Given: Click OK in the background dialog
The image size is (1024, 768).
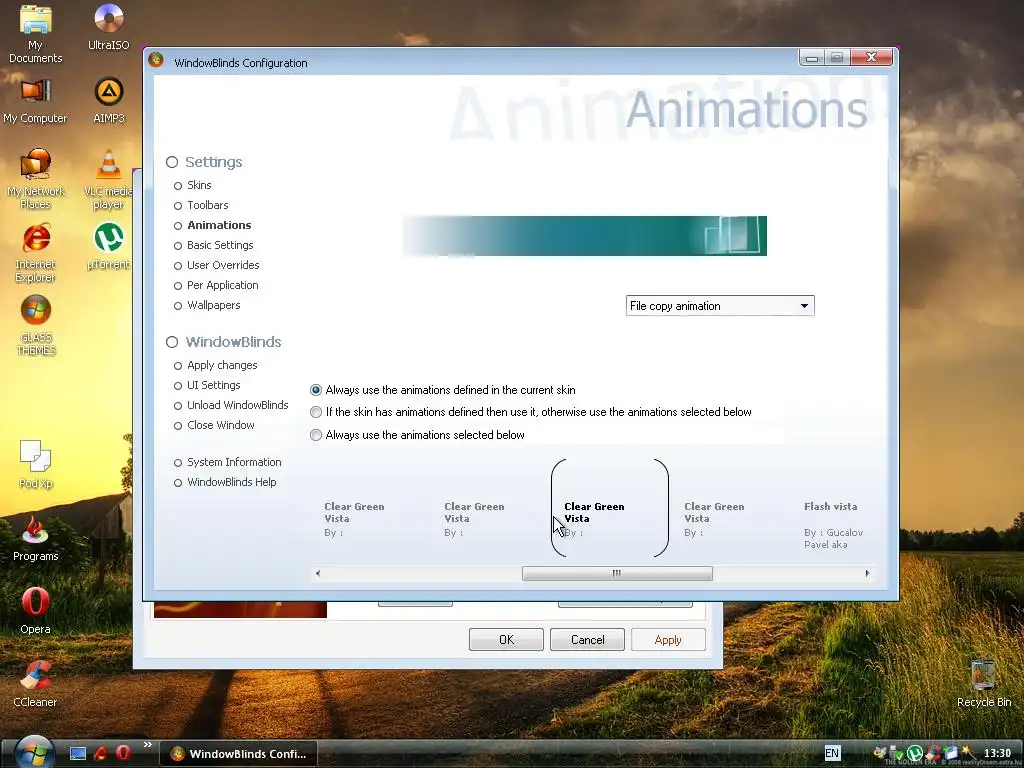Looking at the screenshot, I should click(506, 640).
